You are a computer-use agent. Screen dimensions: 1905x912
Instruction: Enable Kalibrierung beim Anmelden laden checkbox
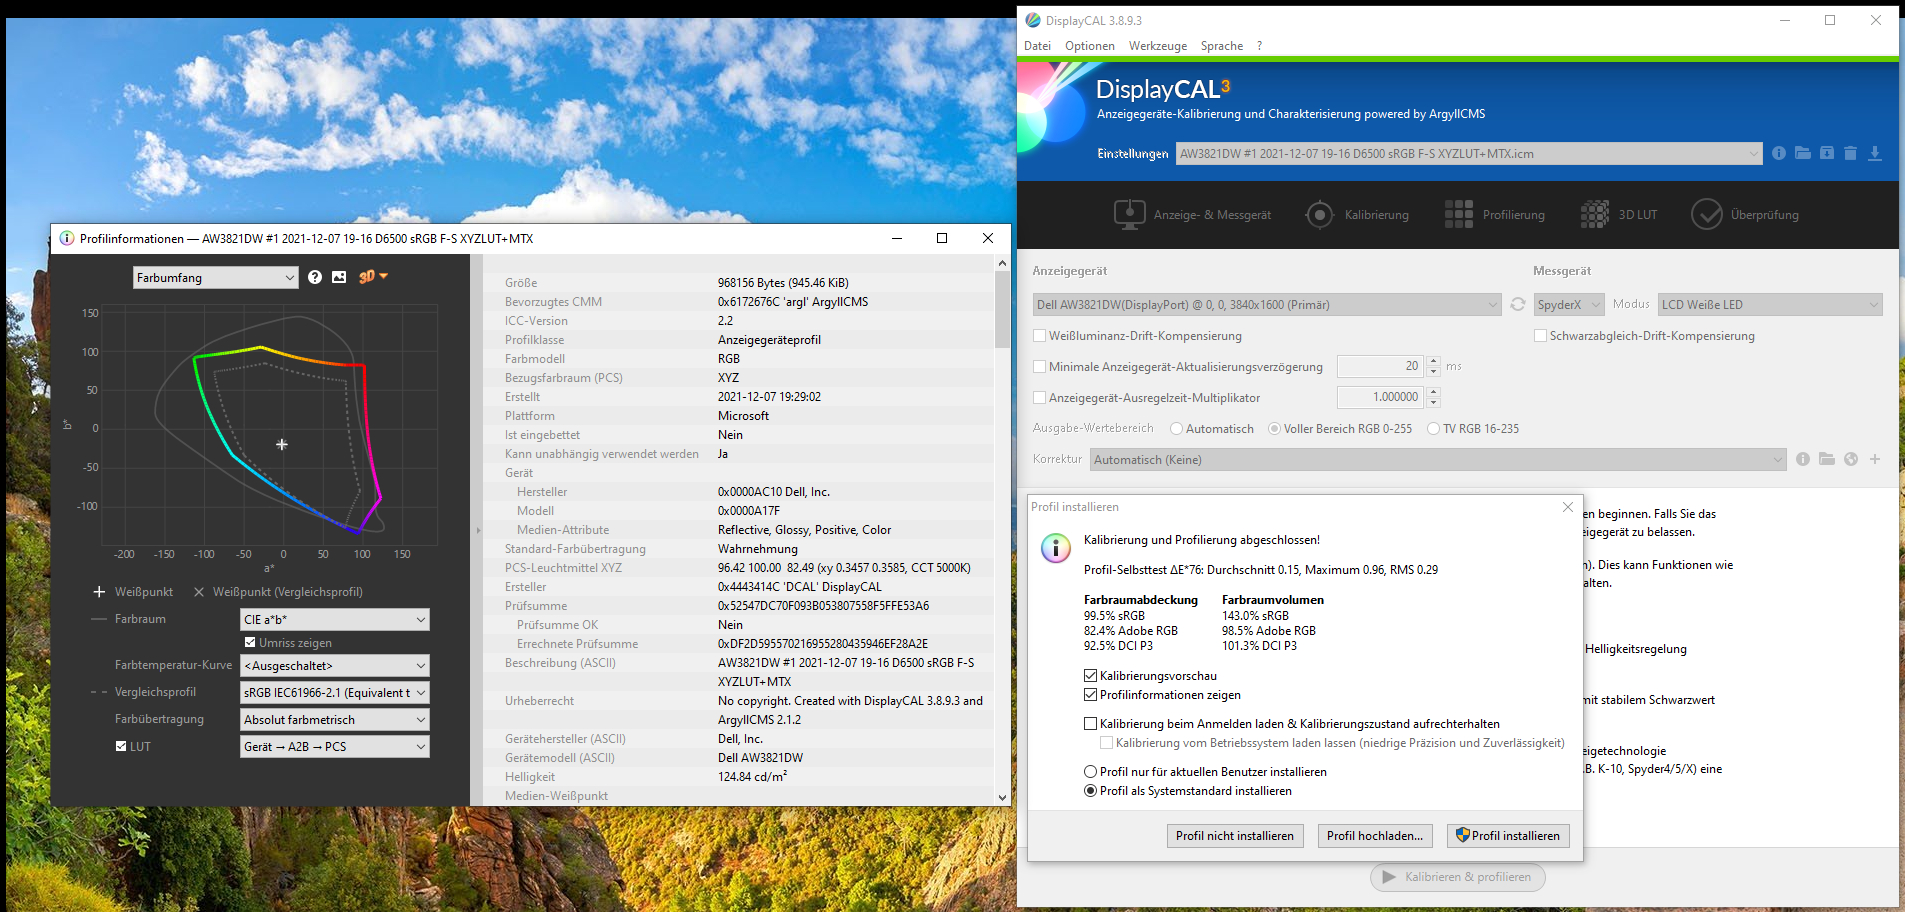coord(1091,724)
